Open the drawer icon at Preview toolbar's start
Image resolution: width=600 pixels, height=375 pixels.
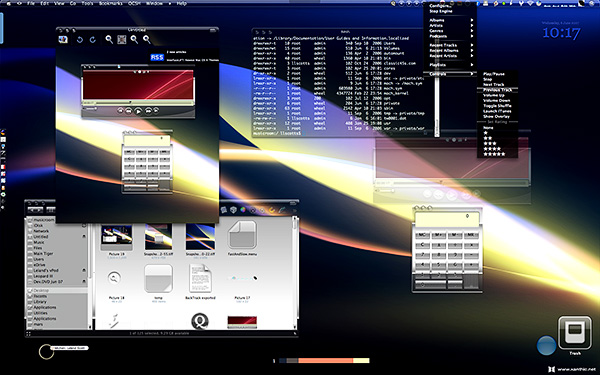pos(63,39)
